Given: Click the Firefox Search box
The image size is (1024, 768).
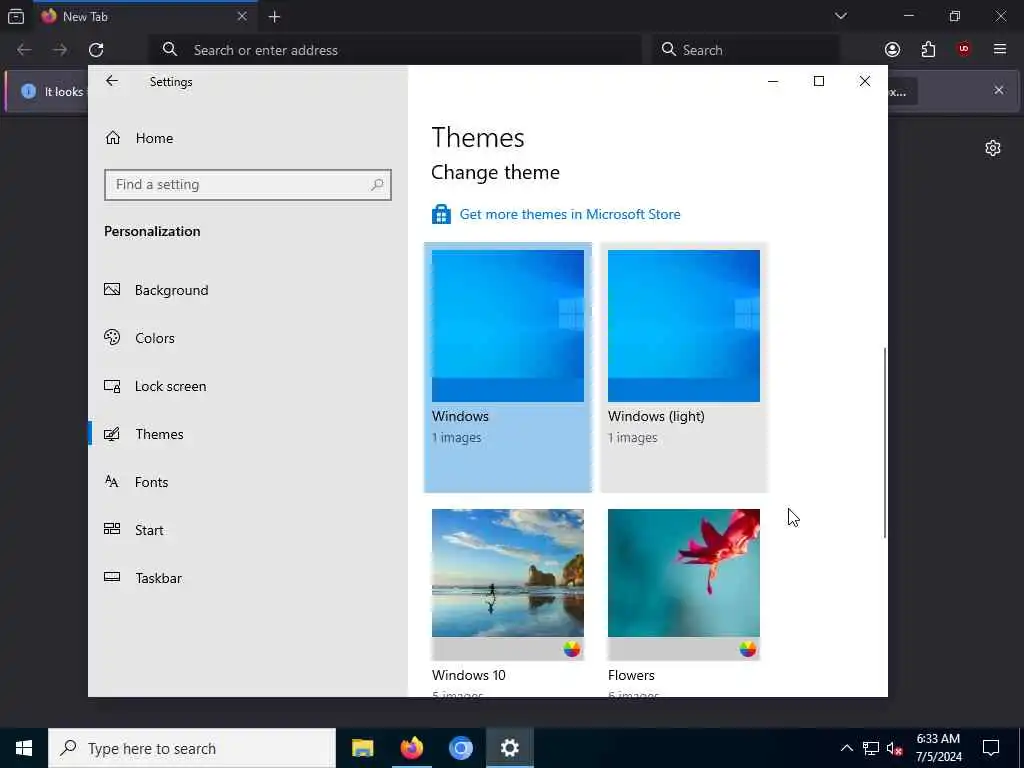Looking at the screenshot, I should 746,50.
